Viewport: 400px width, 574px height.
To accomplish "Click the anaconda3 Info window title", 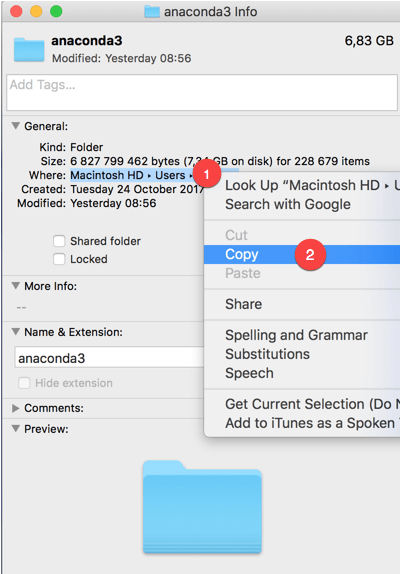I will pyautogui.click(x=210, y=12).
